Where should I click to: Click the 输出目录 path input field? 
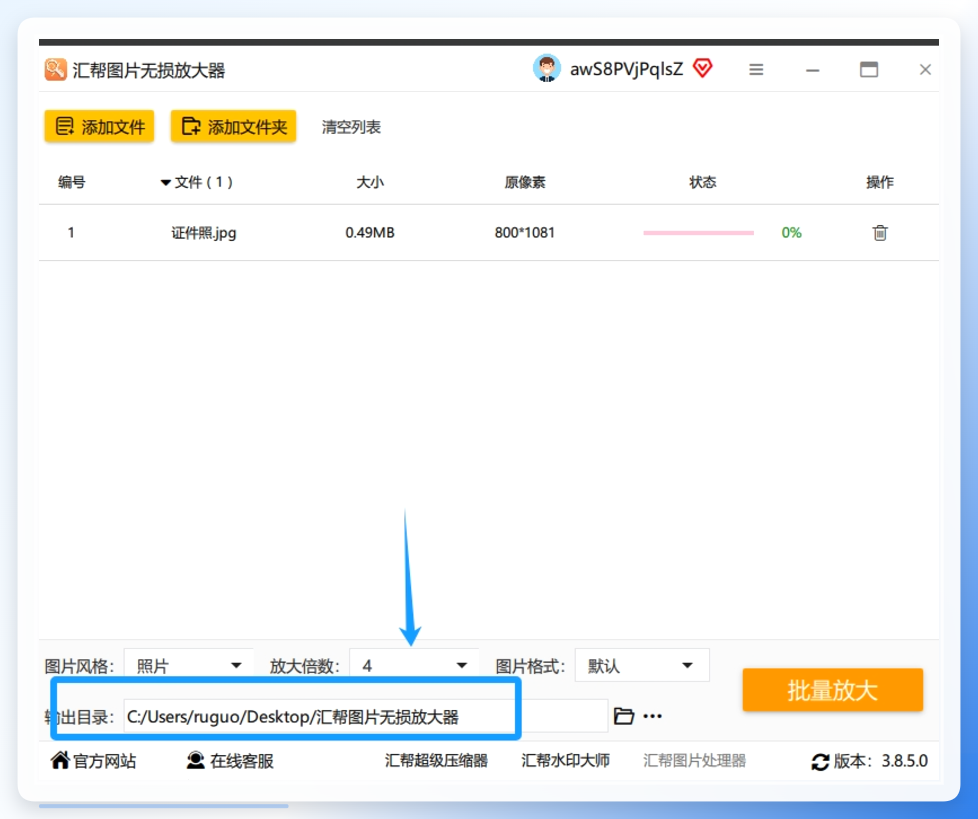[x=366, y=716]
